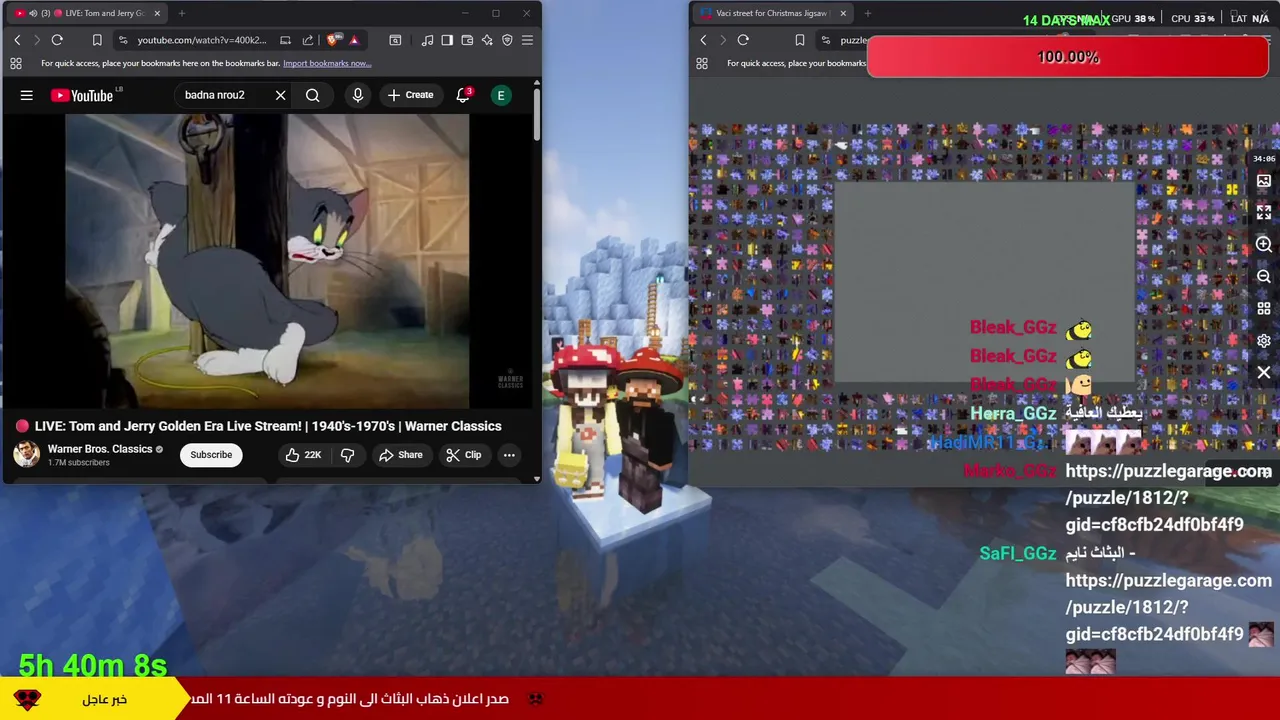
Task: Close the puzzle side toolbar with X
Action: pyautogui.click(x=1264, y=373)
